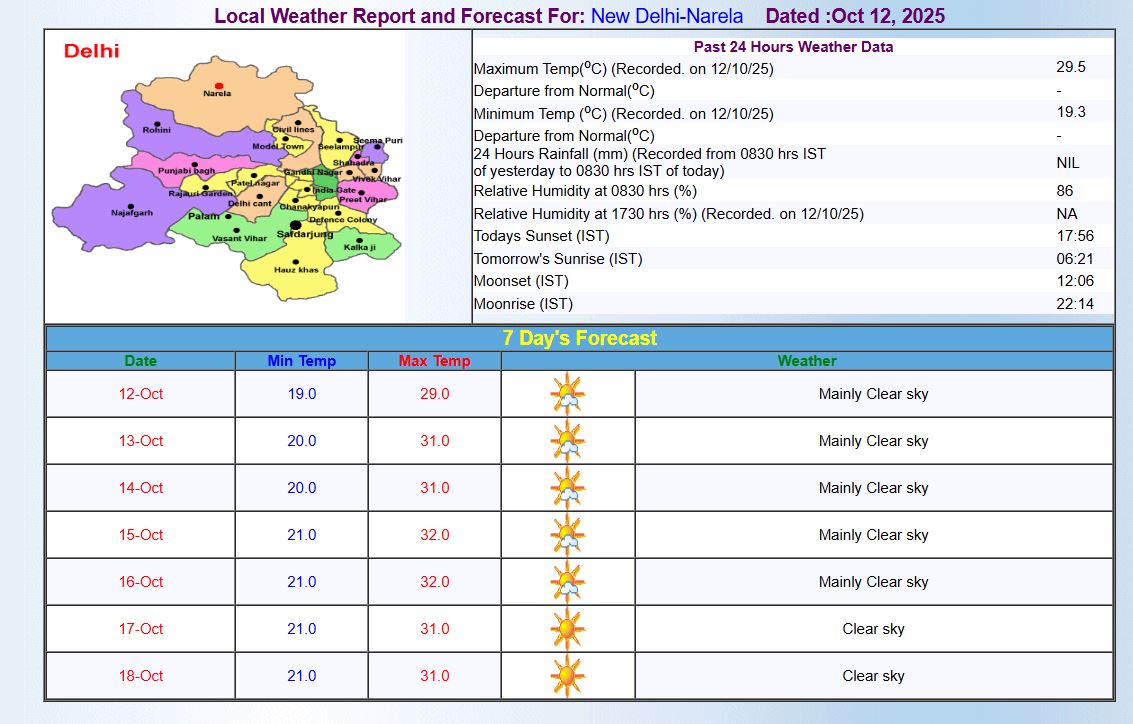Click the 7 Day's Forecast header bar
This screenshot has width=1133, height=724.
click(x=579, y=338)
